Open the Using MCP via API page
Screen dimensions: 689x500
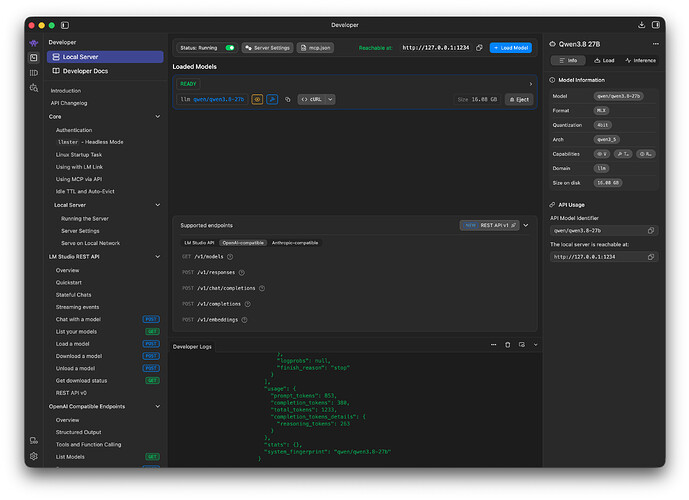(x=79, y=180)
